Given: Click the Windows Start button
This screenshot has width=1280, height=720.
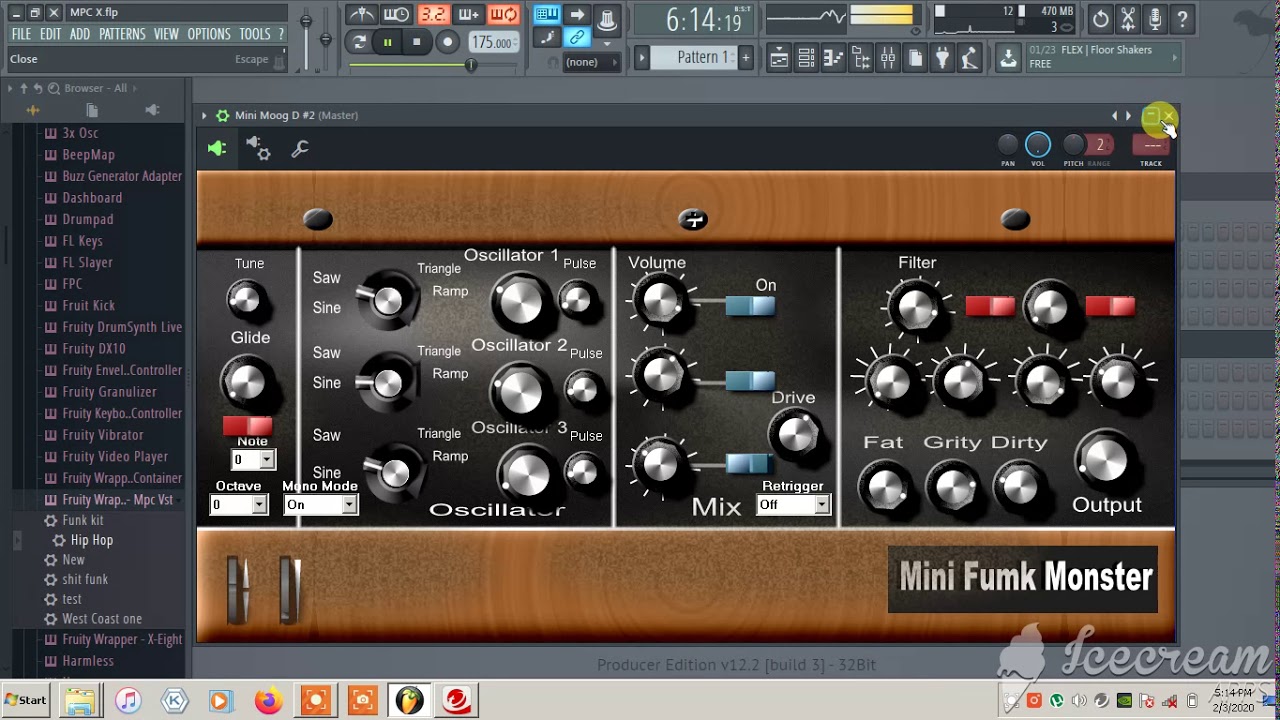Looking at the screenshot, I should click(x=26, y=700).
